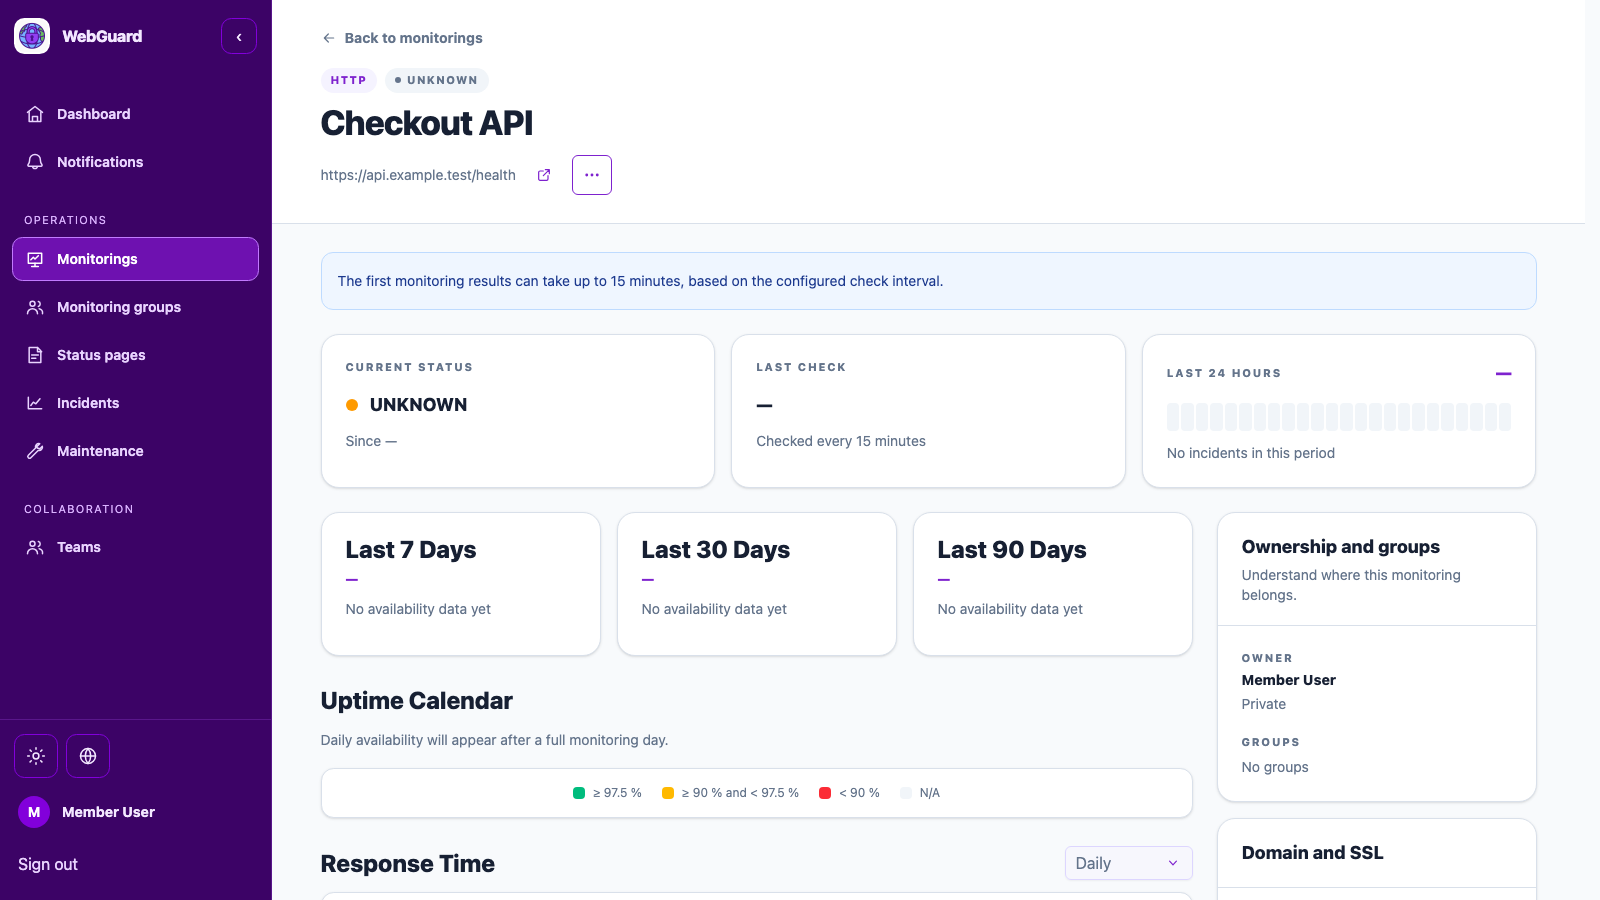Click the back arrow icon
Image resolution: width=1600 pixels, height=900 pixels.
328,38
